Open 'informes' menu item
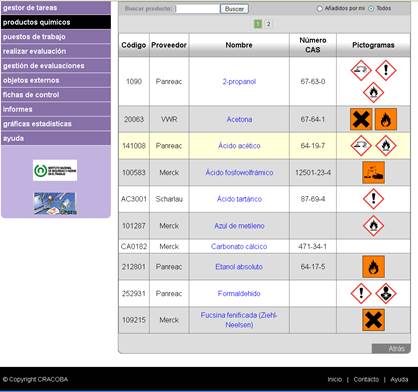 click(x=56, y=109)
